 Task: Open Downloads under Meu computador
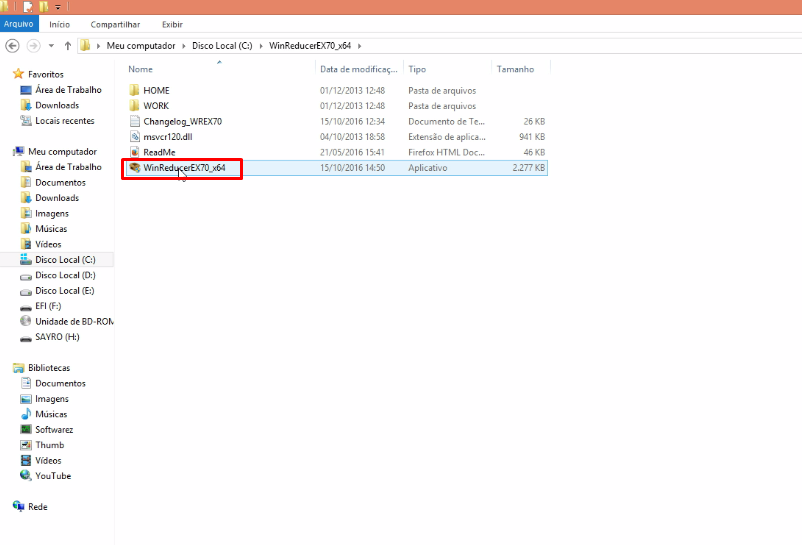[x=57, y=198]
